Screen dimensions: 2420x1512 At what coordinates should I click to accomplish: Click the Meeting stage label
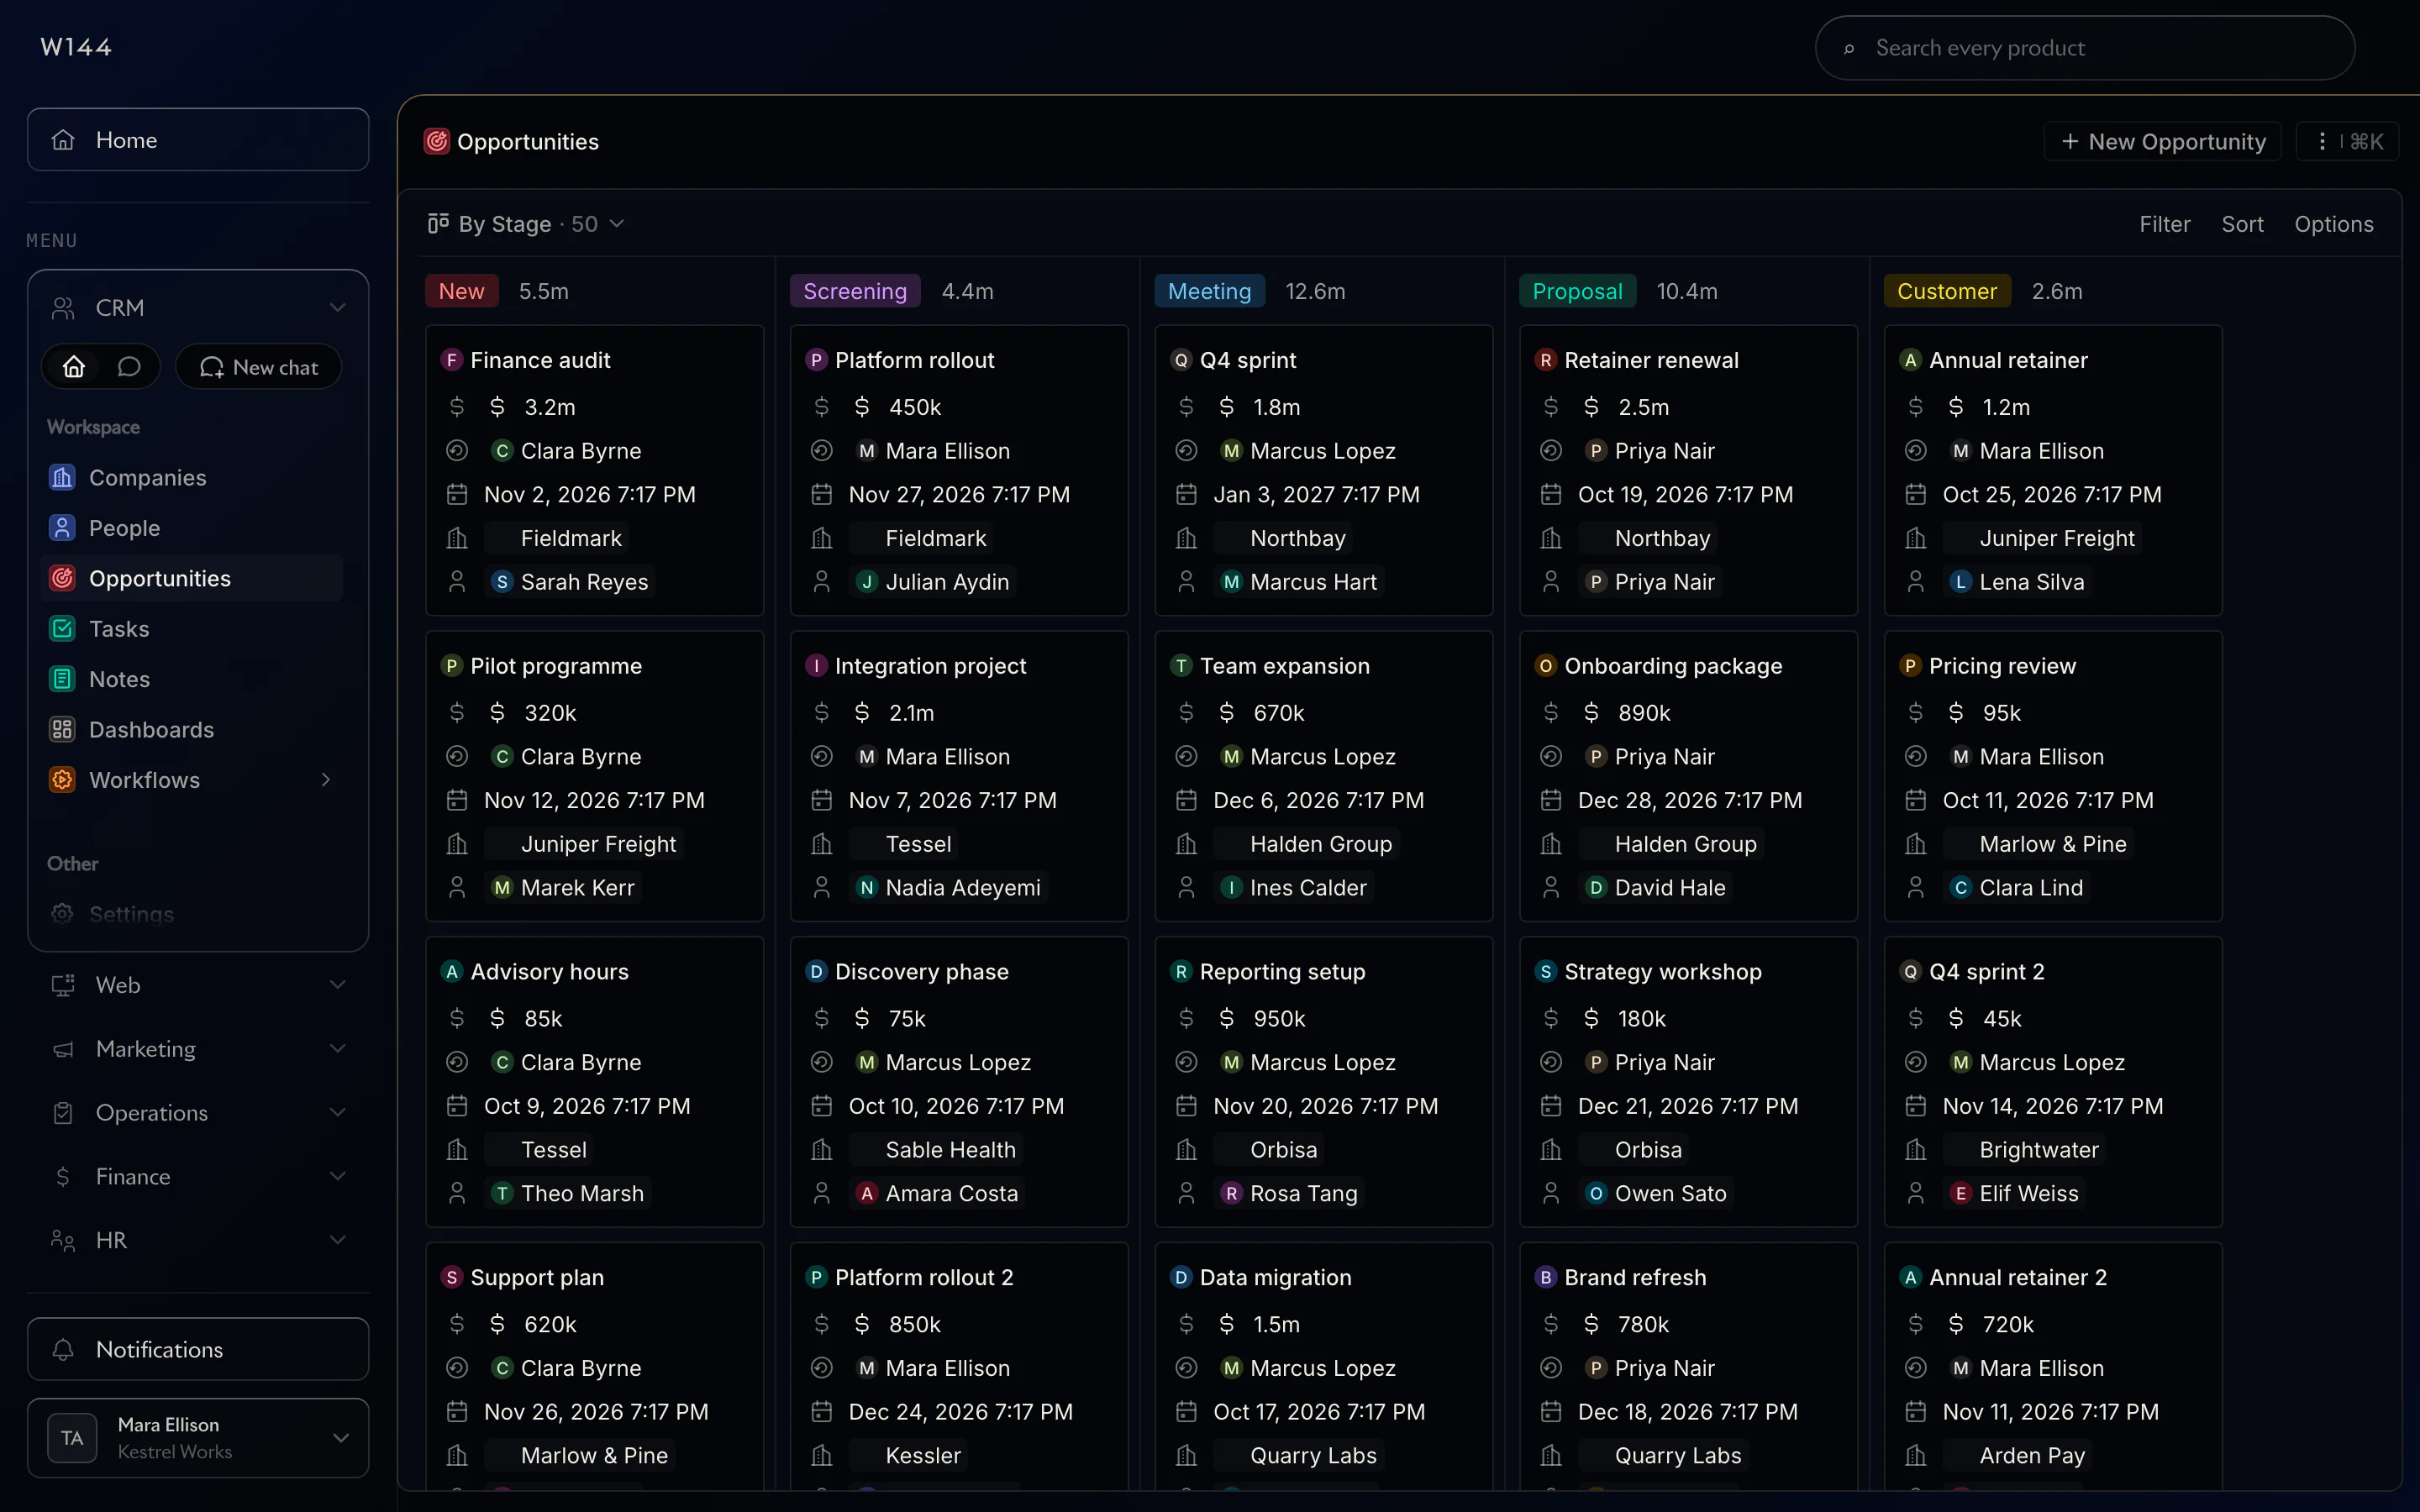(x=1209, y=291)
